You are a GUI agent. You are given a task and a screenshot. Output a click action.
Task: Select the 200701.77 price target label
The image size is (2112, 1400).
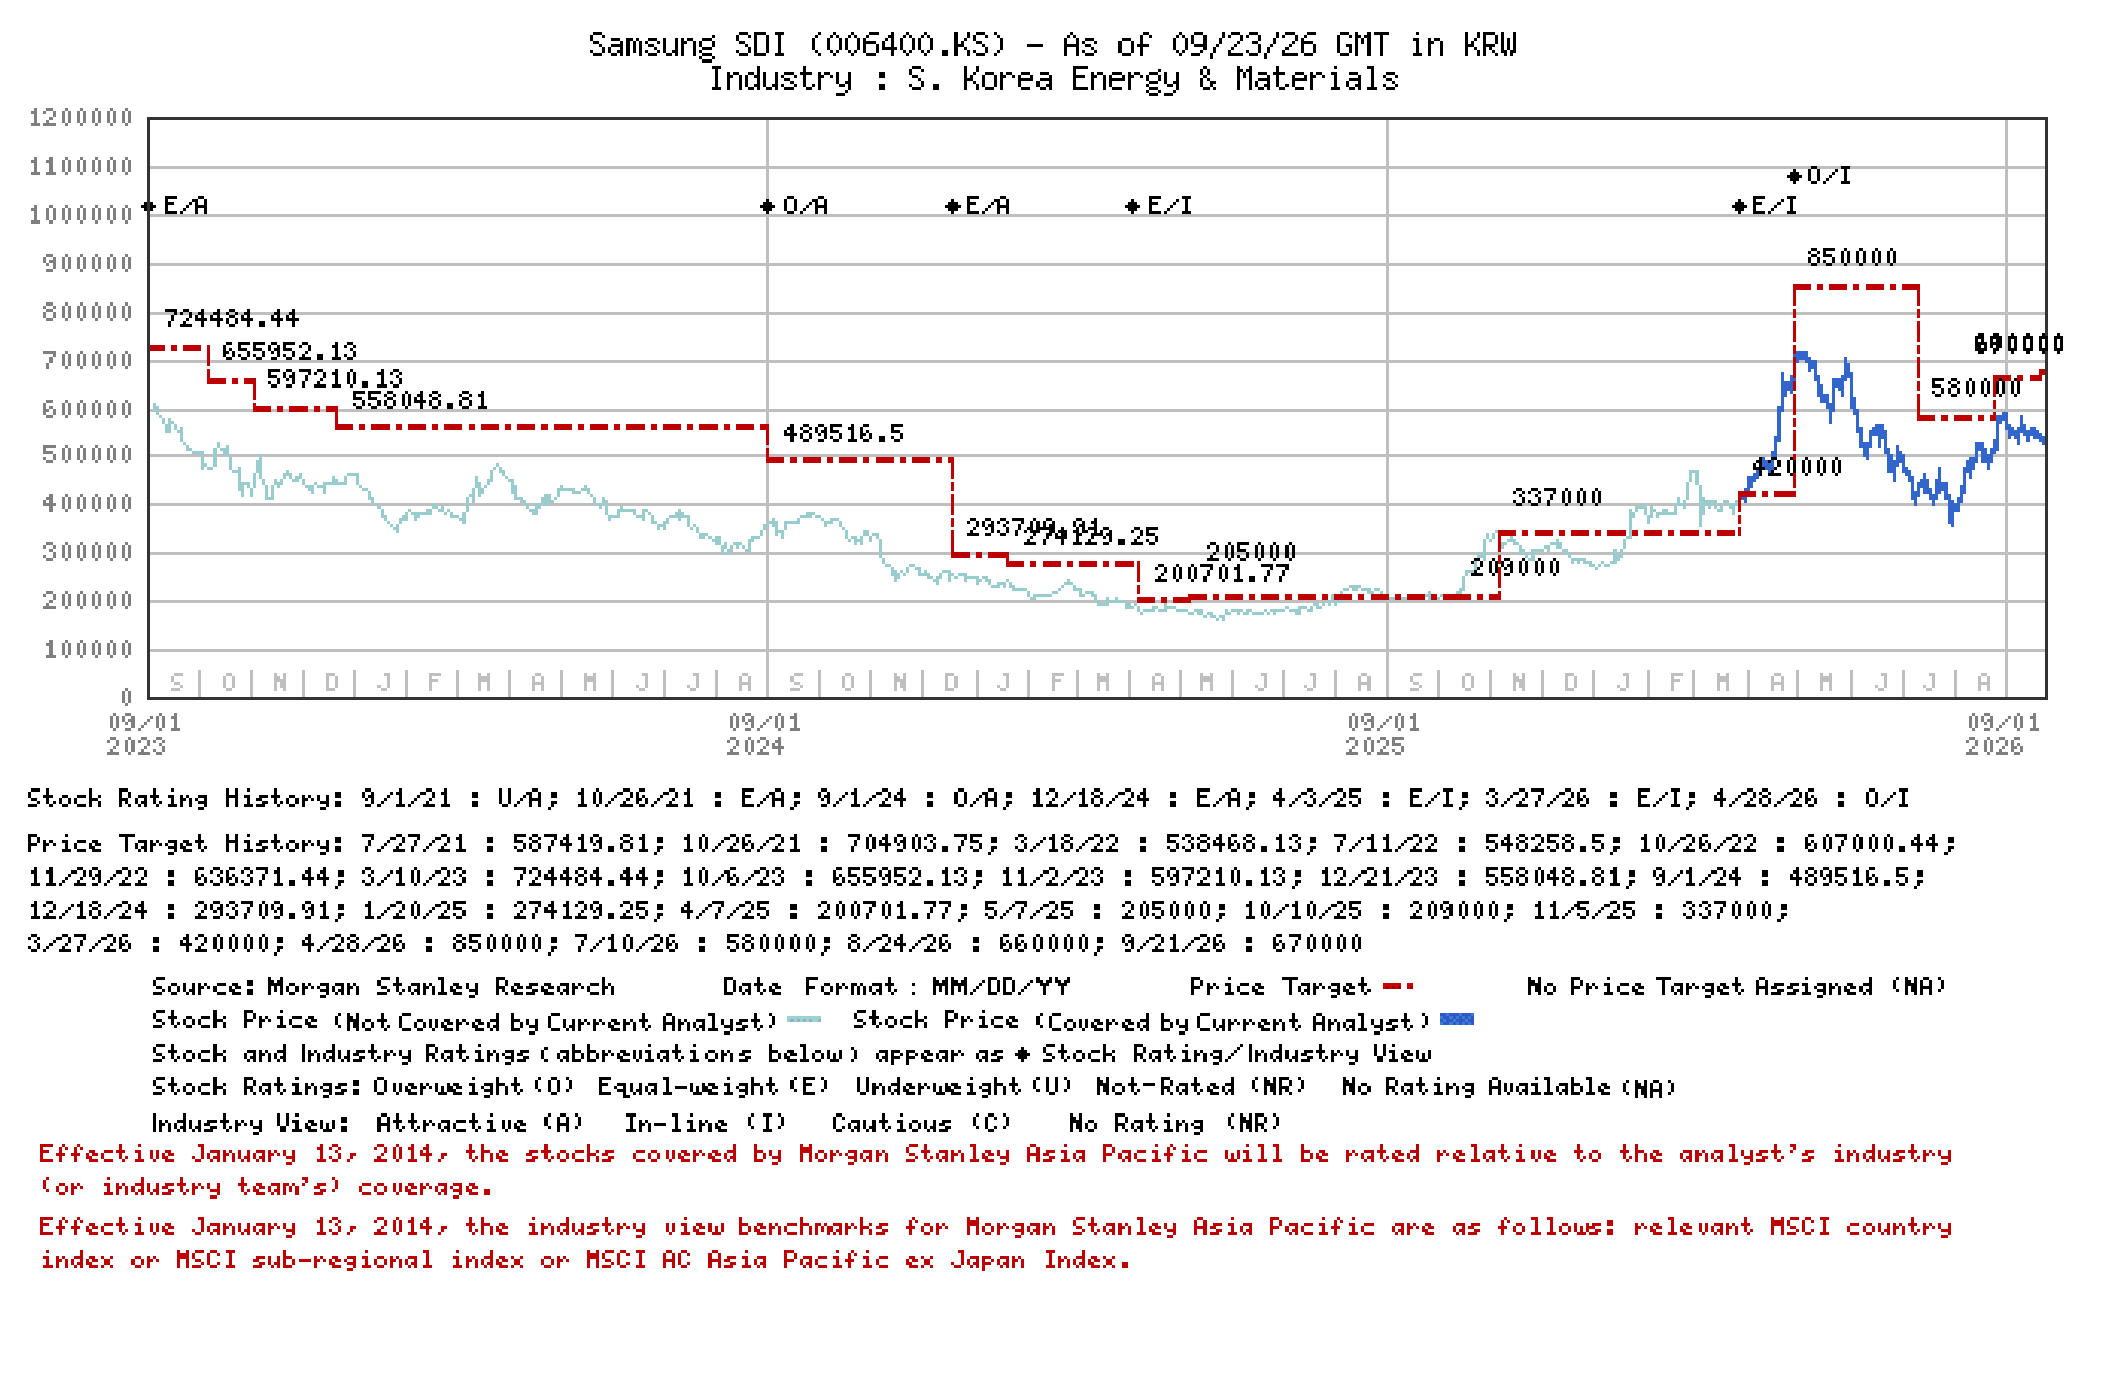pos(1222,573)
